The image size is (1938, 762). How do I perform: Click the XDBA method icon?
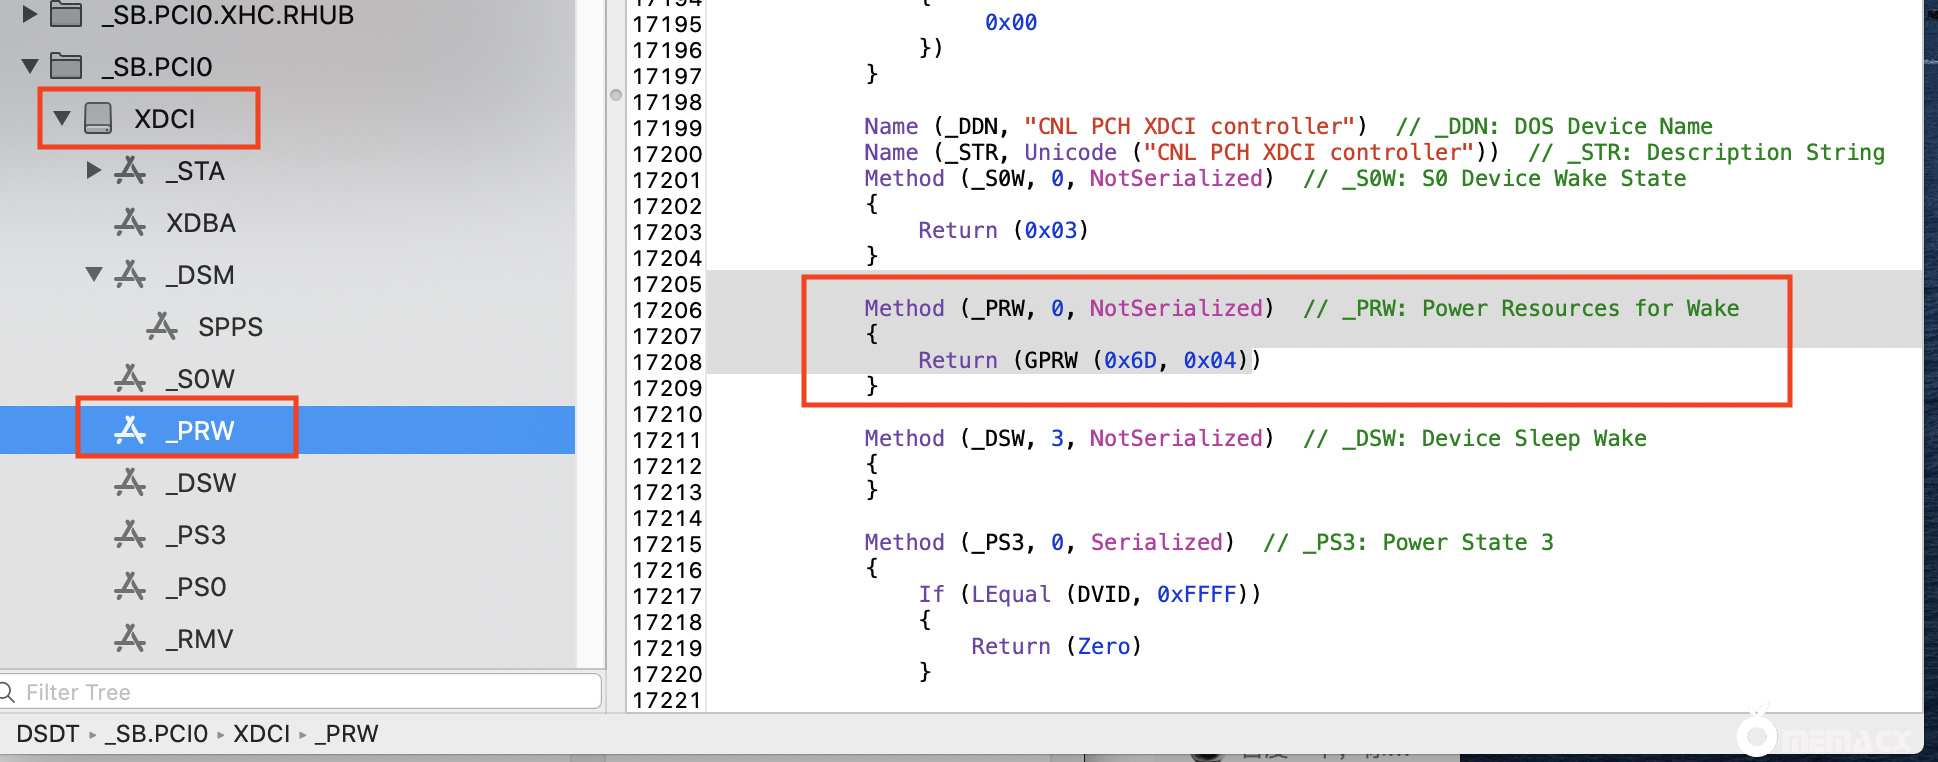130,223
